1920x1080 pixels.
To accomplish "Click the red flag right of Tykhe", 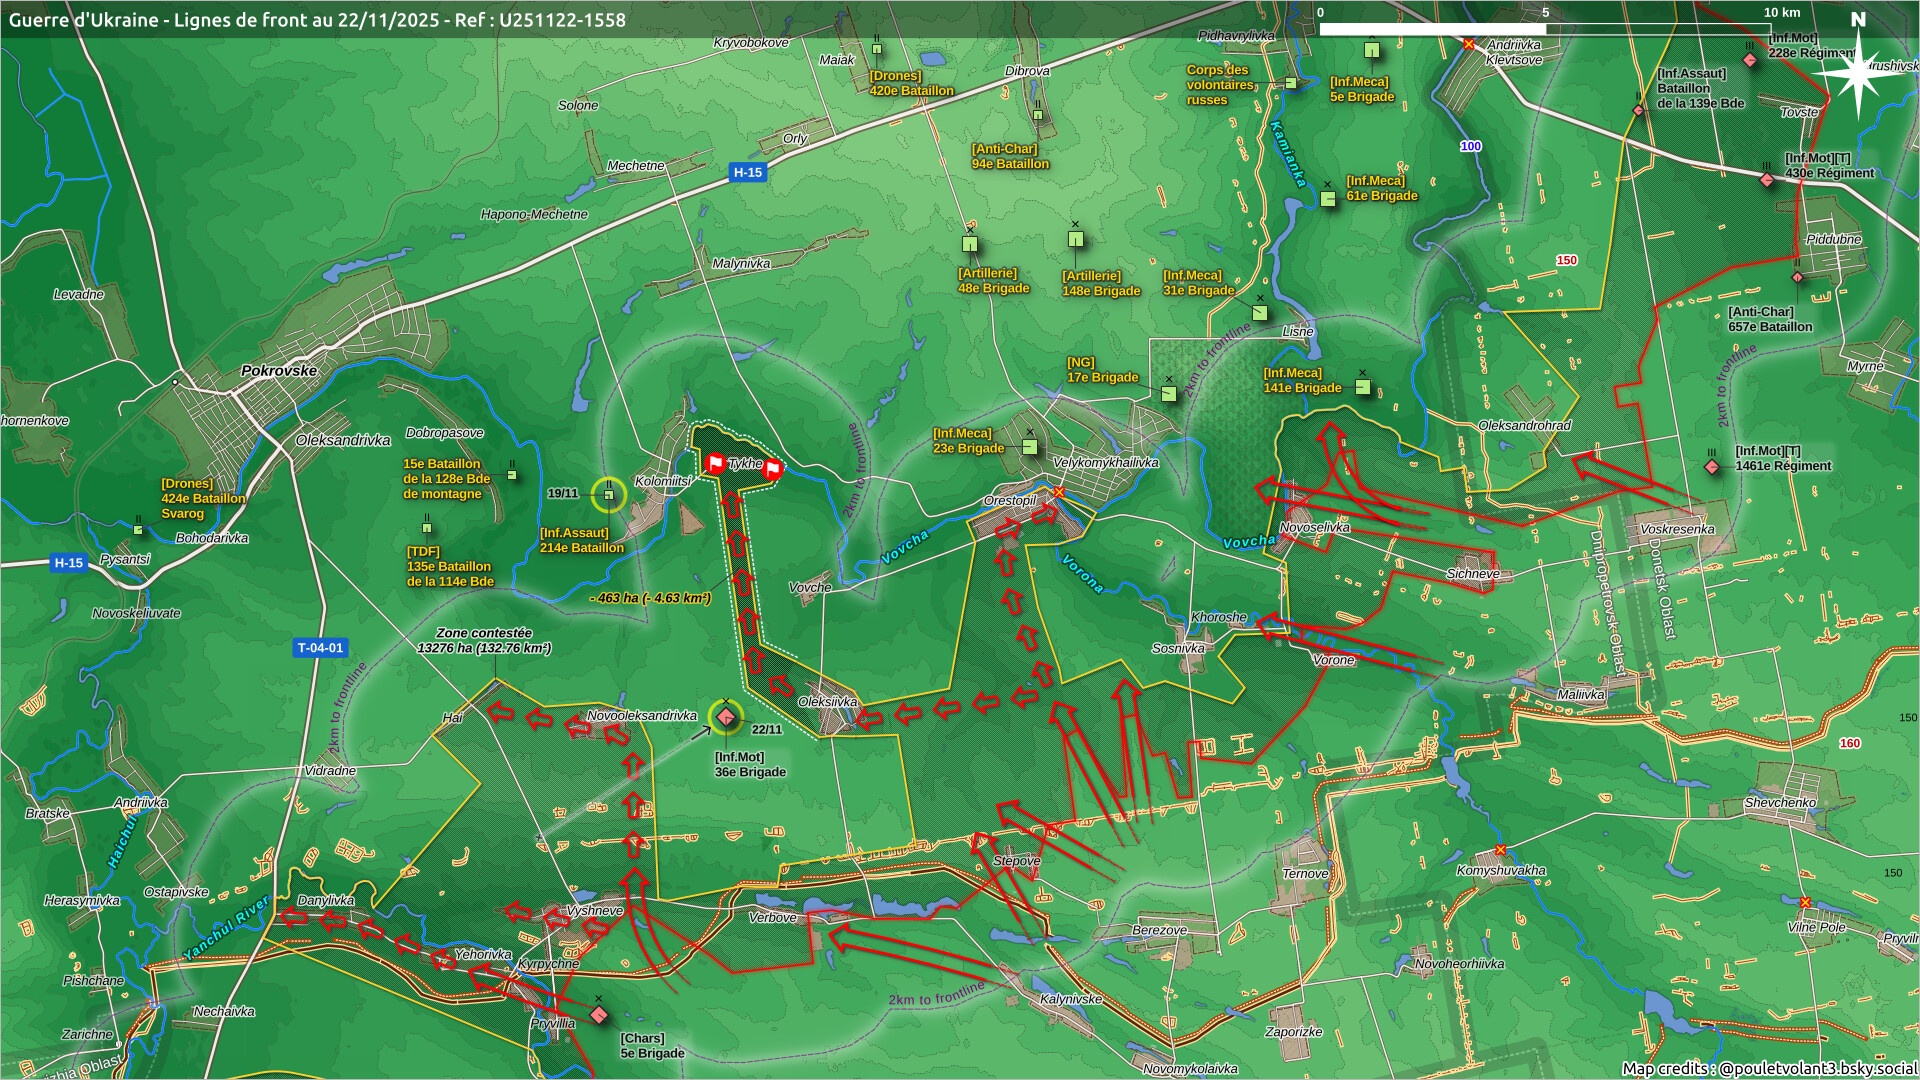I will pyautogui.click(x=773, y=468).
